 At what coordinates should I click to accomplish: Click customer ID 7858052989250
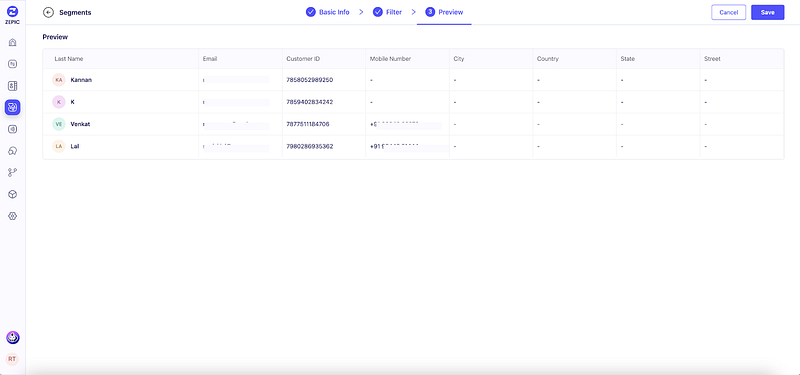(x=310, y=80)
